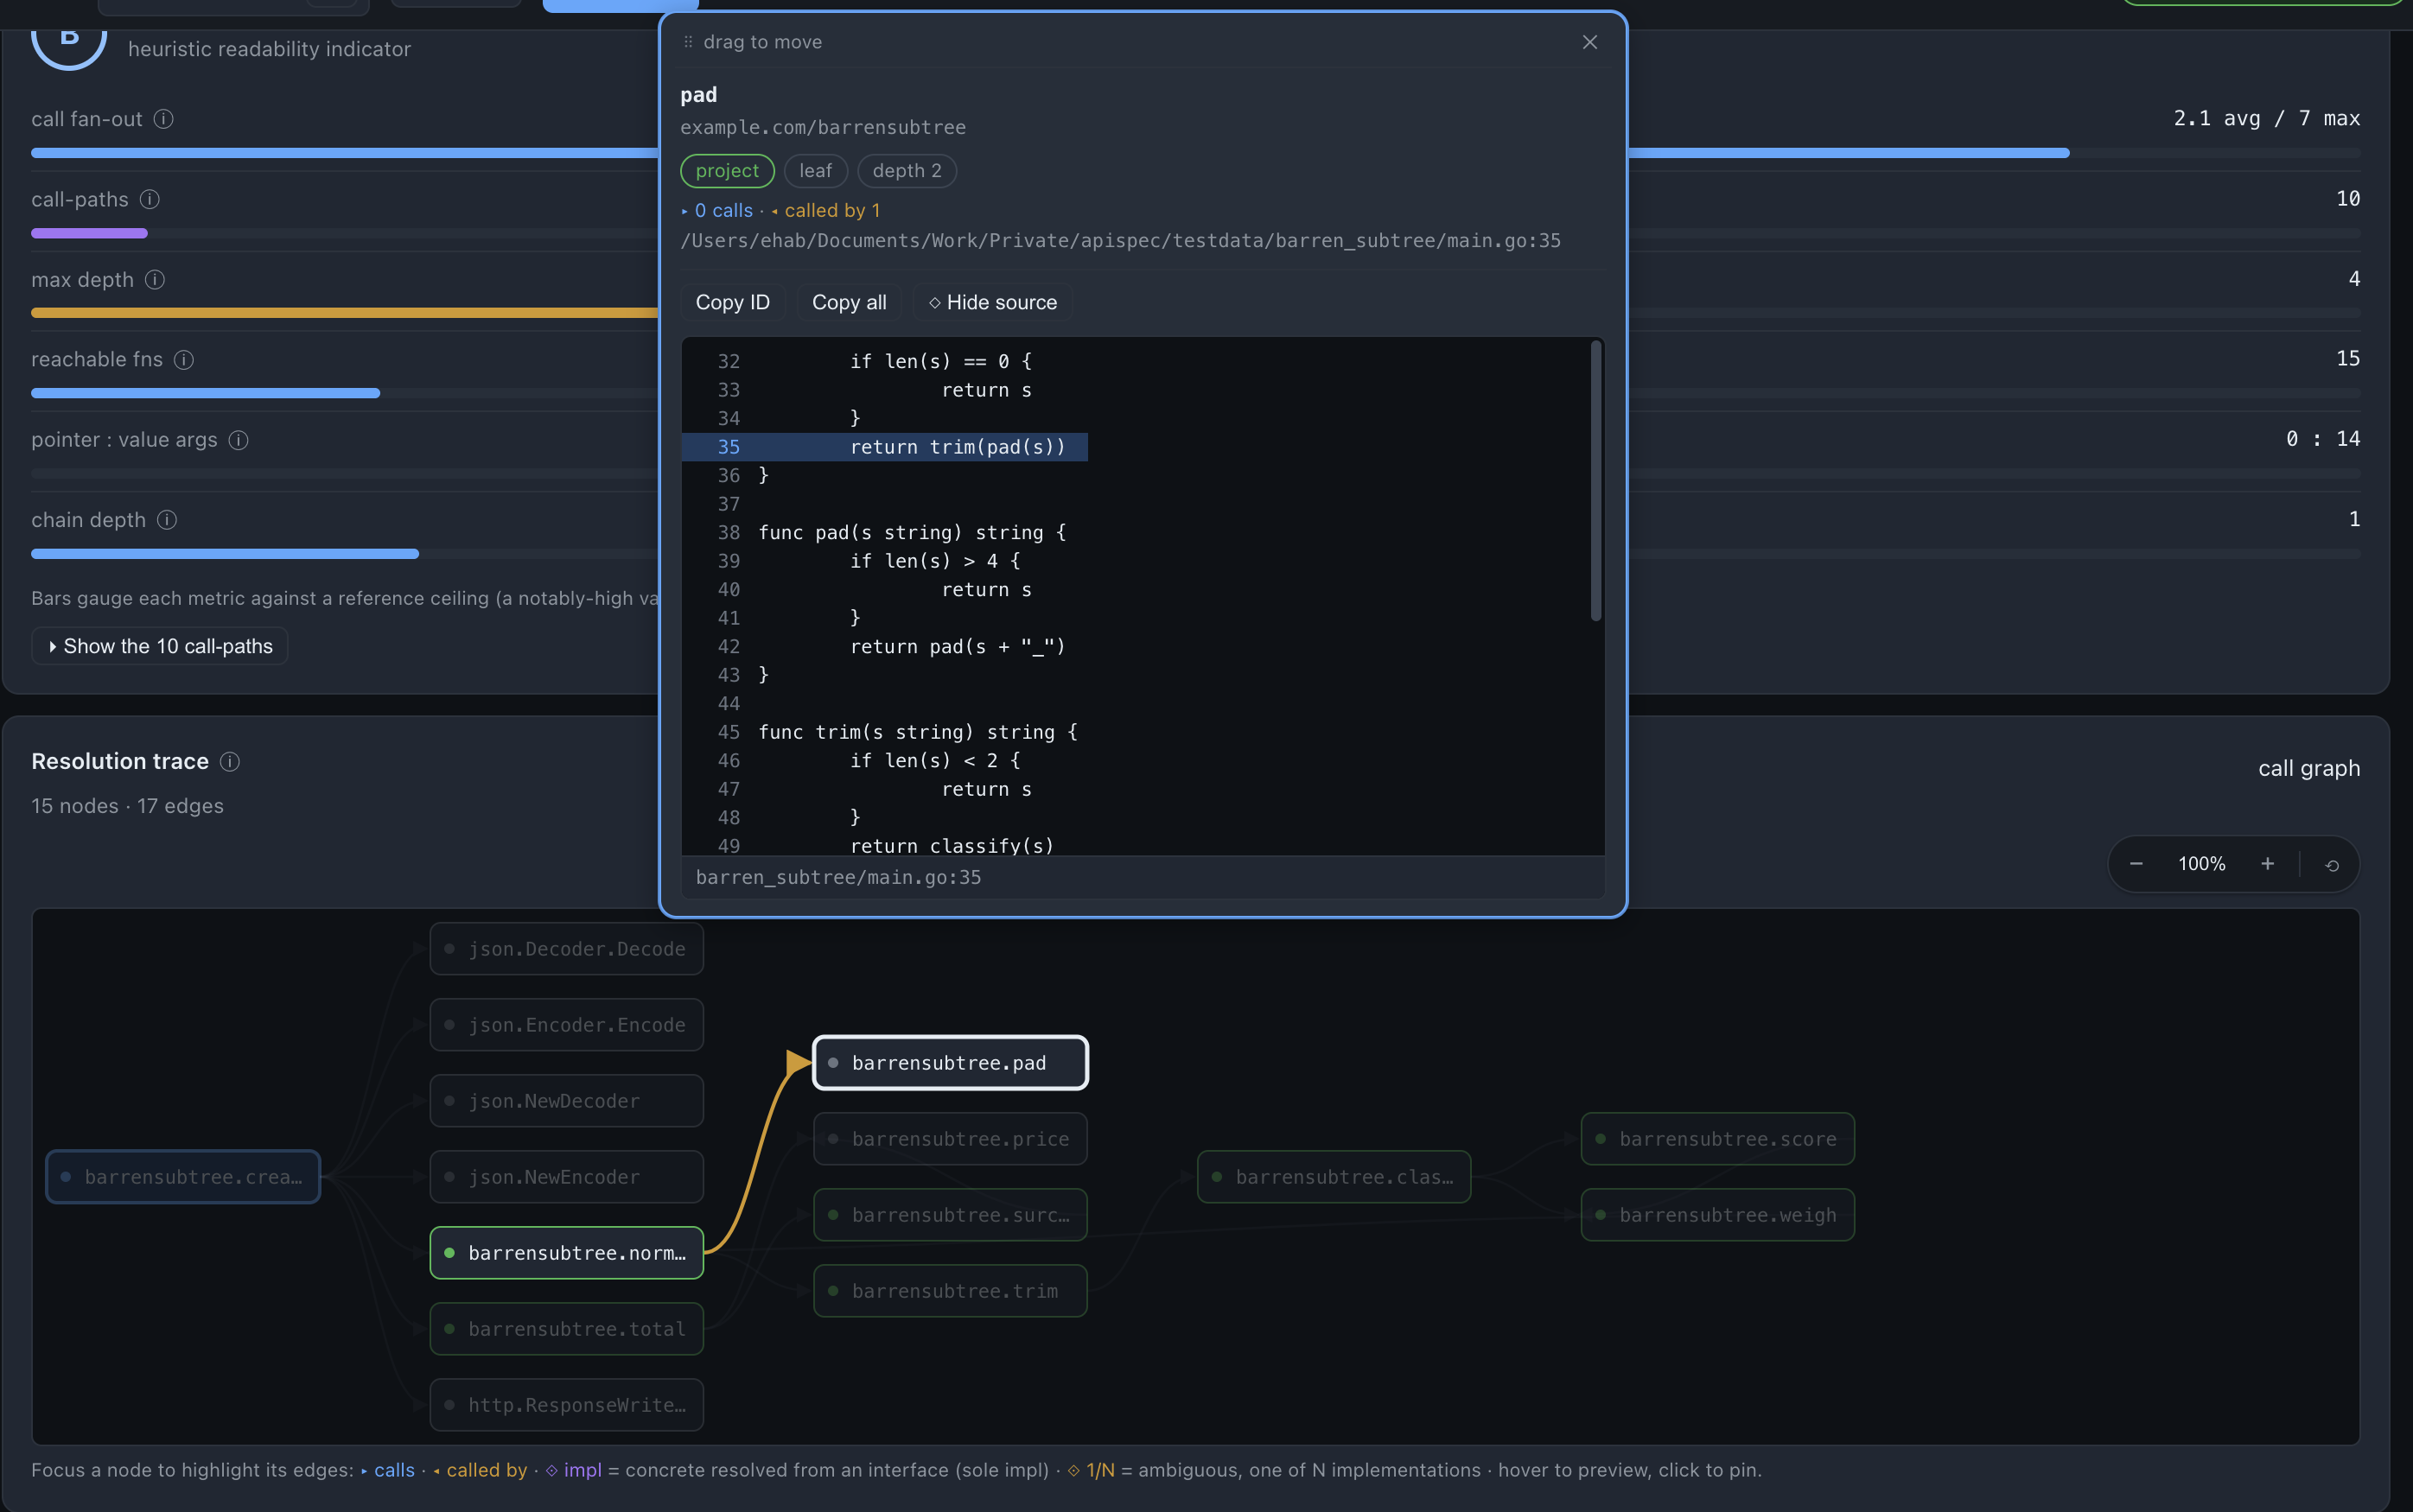This screenshot has height=1512, width=2413.
Task: Open pointer : value args info icon
Action: (238, 440)
